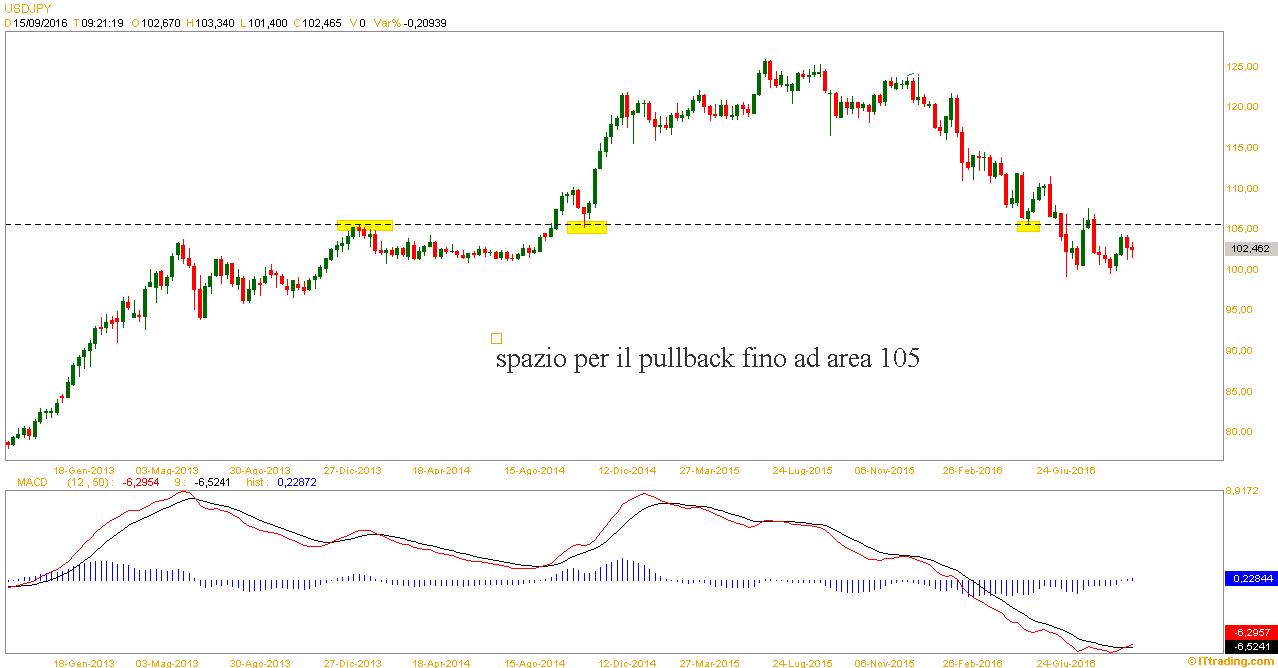The height and width of the screenshot is (668, 1278).
Task: Click the 12-Dic-2014 label on the upper time axis
Action: pyautogui.click(x=627, y=470)
